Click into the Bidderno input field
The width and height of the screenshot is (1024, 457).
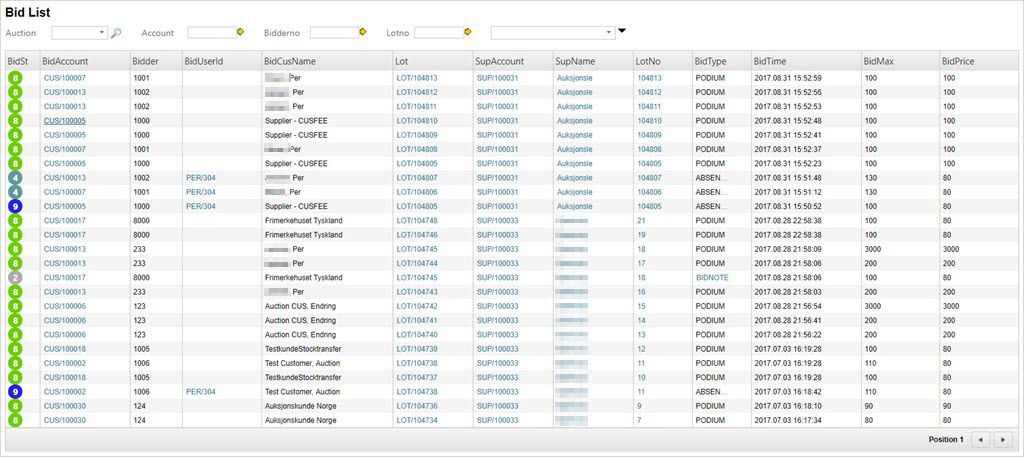tap(333, 33)
